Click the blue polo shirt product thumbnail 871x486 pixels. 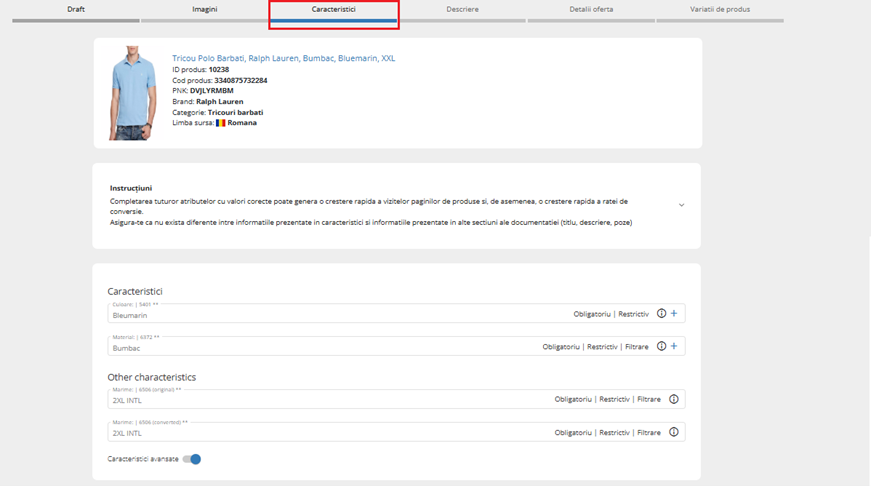coord(133,92)
